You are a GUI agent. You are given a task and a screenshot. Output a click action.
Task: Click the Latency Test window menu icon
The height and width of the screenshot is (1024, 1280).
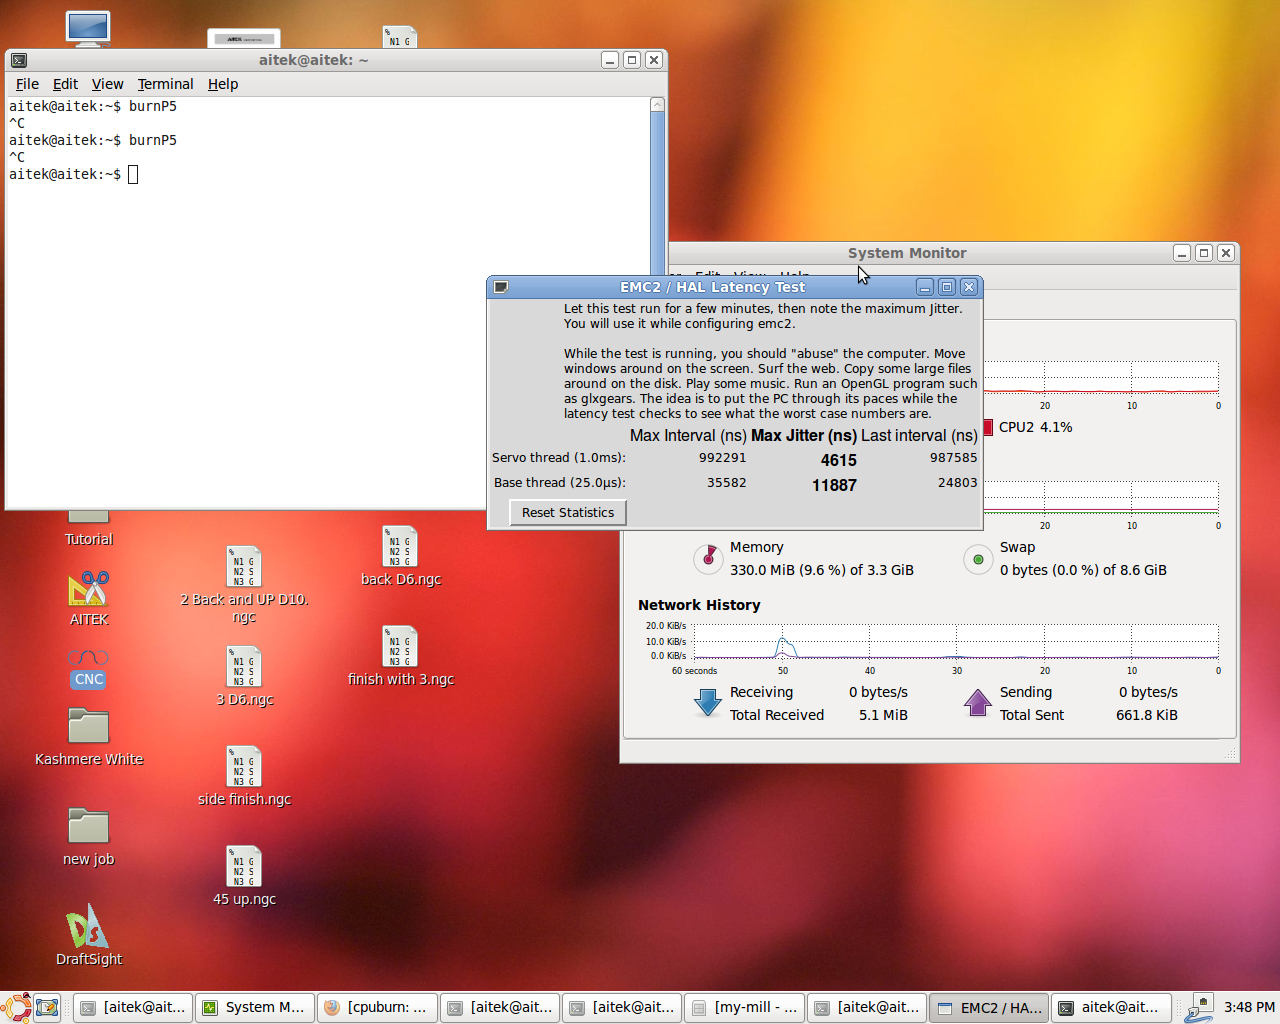(501, 287)
